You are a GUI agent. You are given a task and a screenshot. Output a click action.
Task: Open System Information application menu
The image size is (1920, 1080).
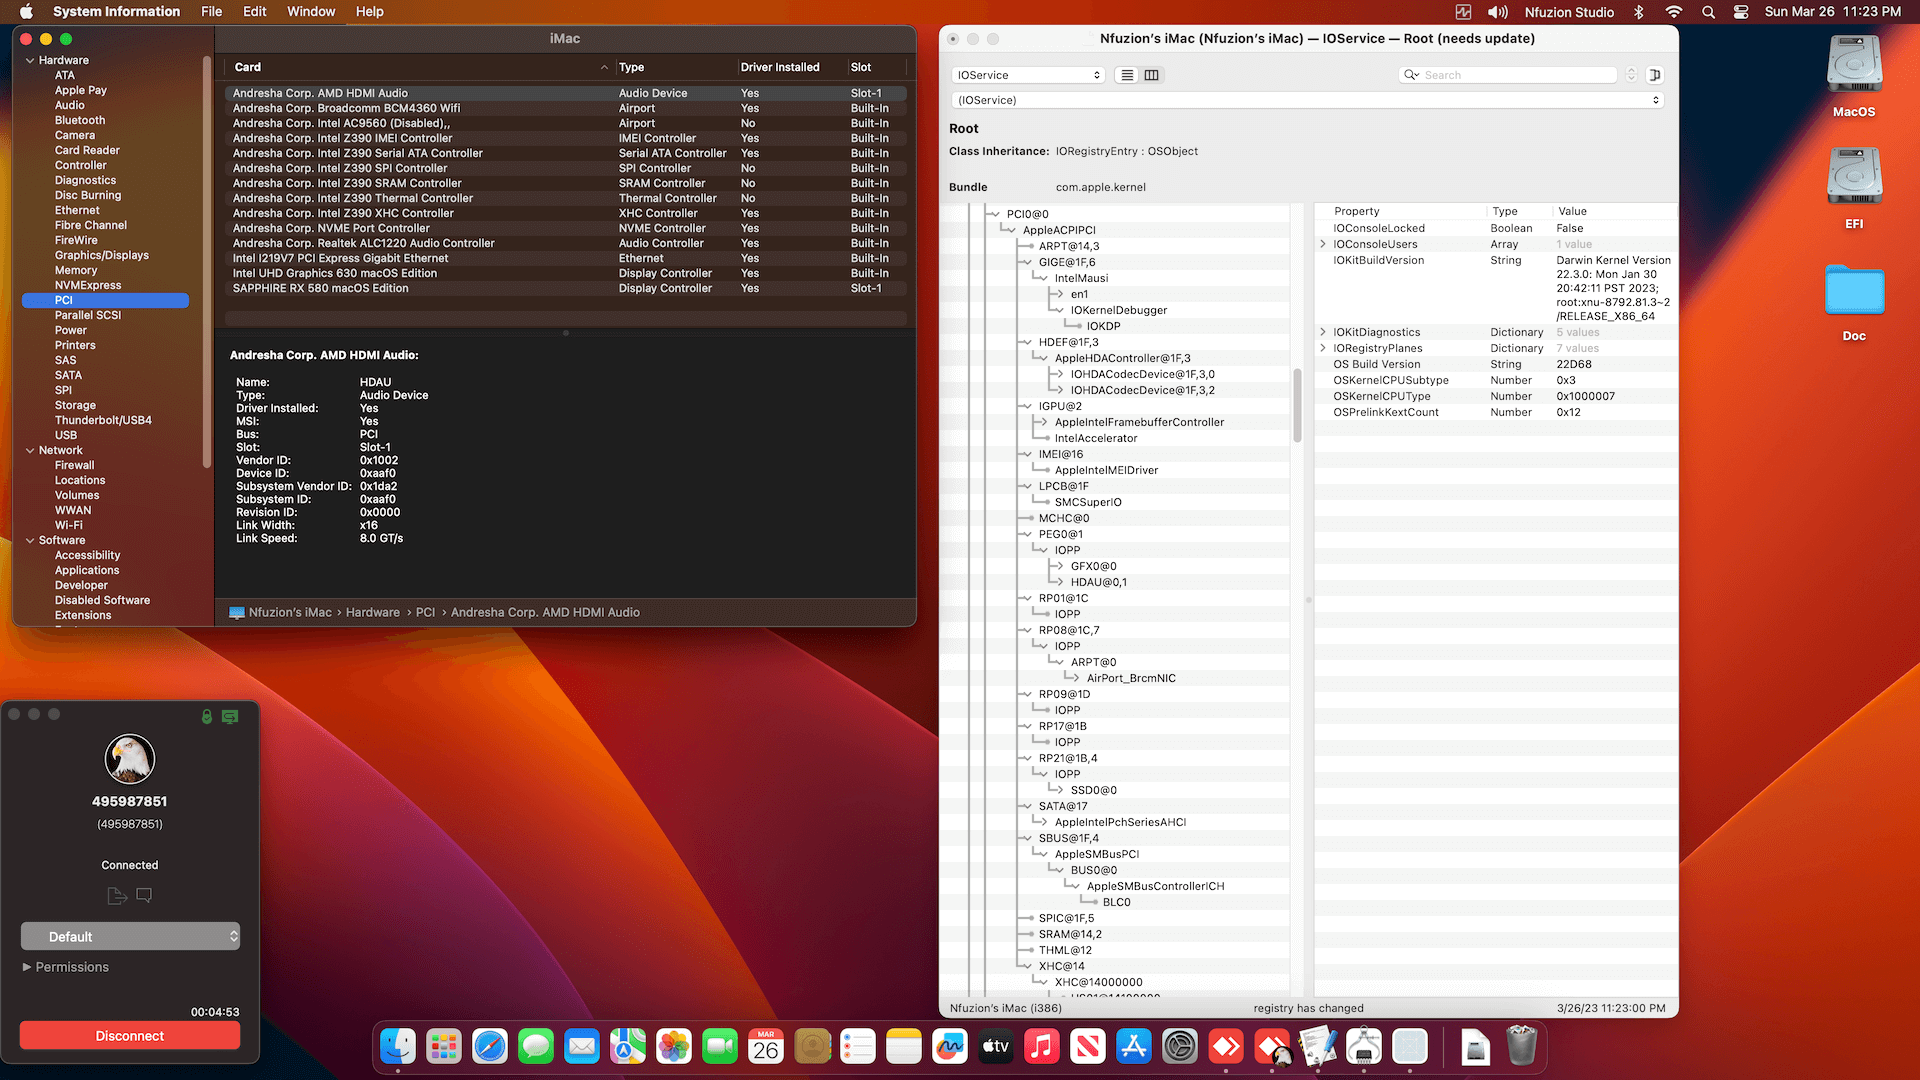coord(116,12)
